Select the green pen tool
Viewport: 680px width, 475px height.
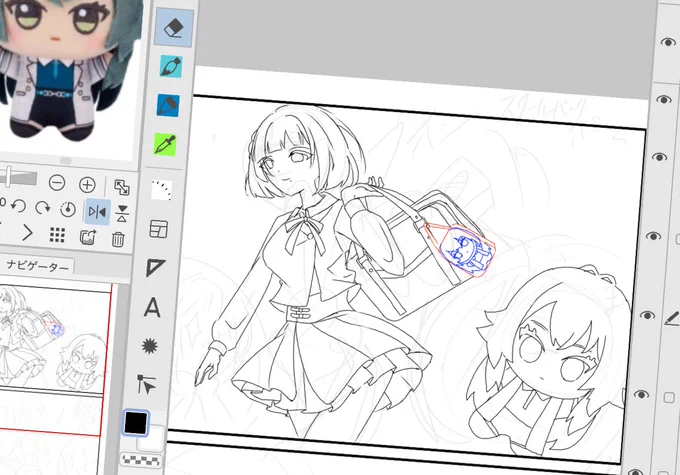pos(164,144)
